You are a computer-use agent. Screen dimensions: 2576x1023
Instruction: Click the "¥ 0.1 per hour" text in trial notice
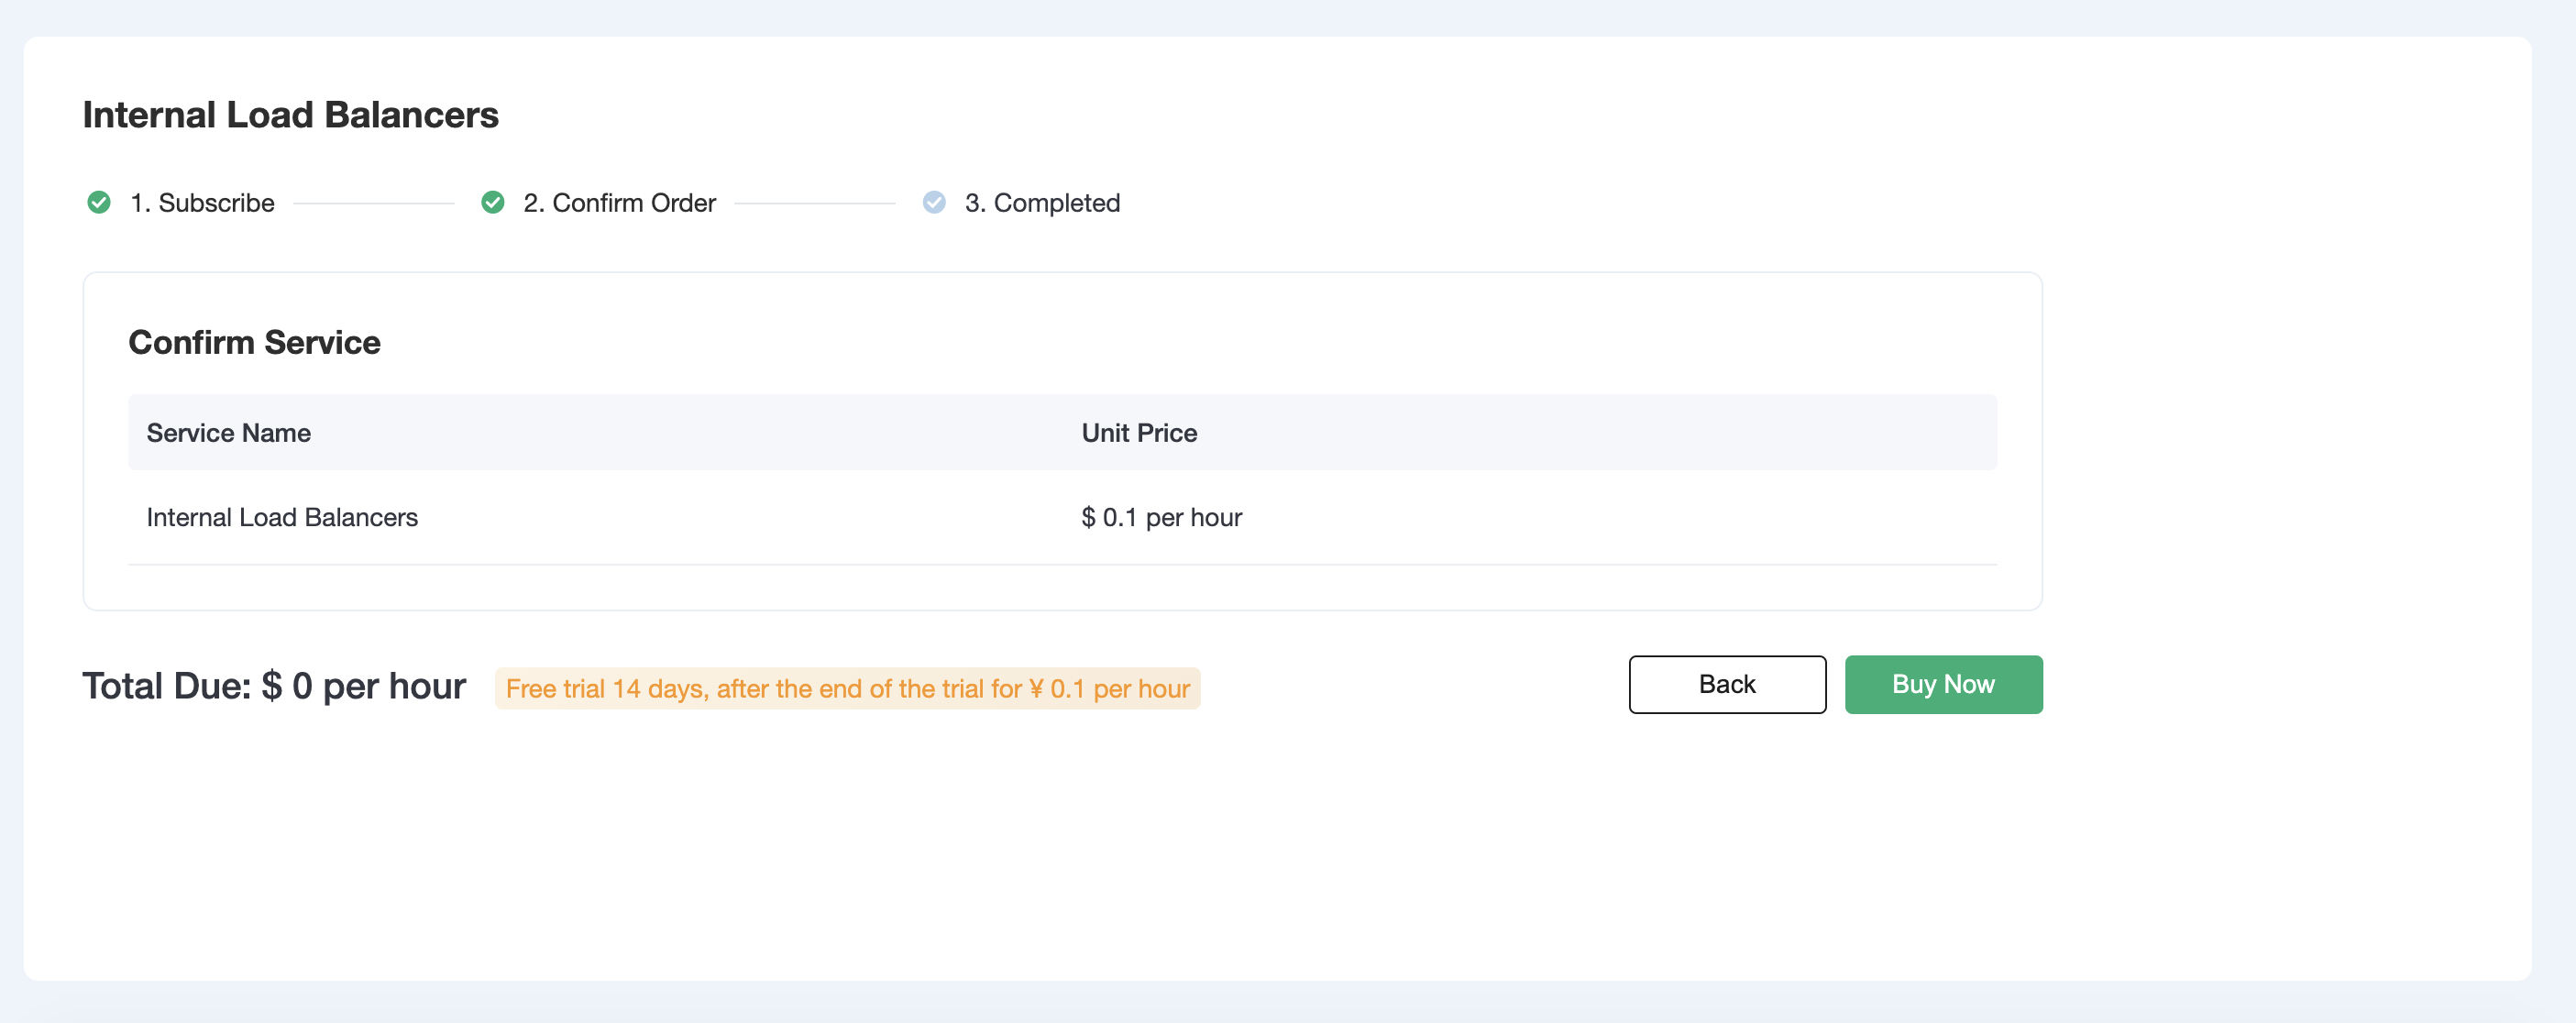click(1109, 688)
